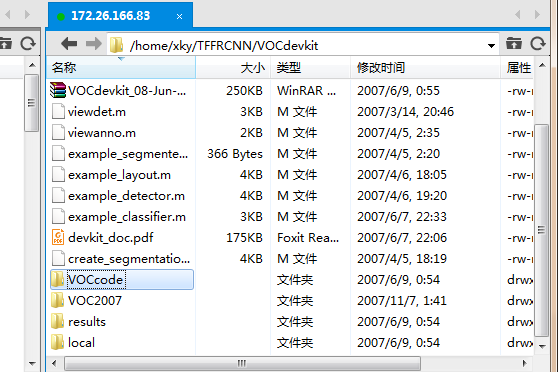Click the results folder name
This screenshot has height=372, width=558.
87,322
